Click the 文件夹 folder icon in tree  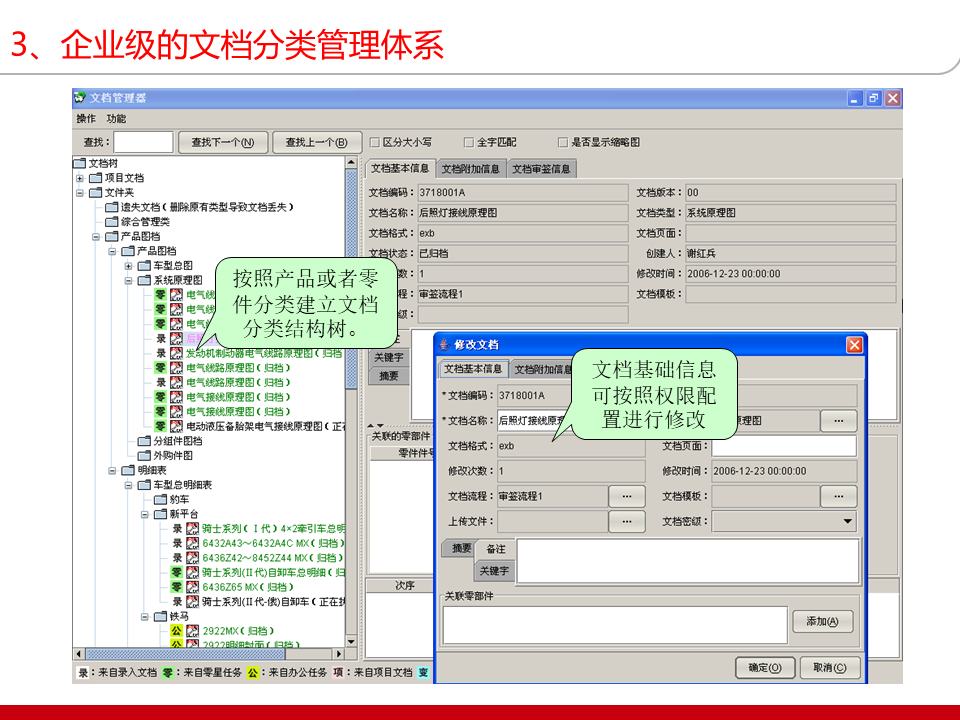[96, 193]
